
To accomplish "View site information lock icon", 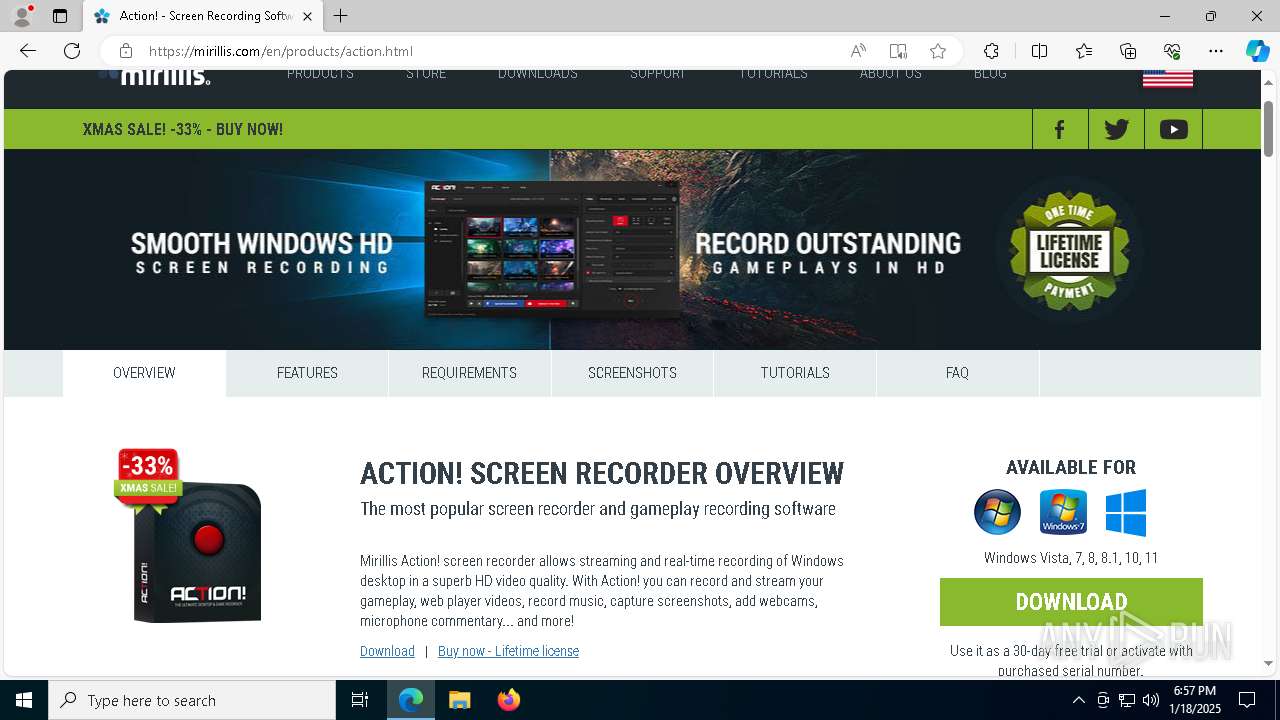I will coord(125,51).
